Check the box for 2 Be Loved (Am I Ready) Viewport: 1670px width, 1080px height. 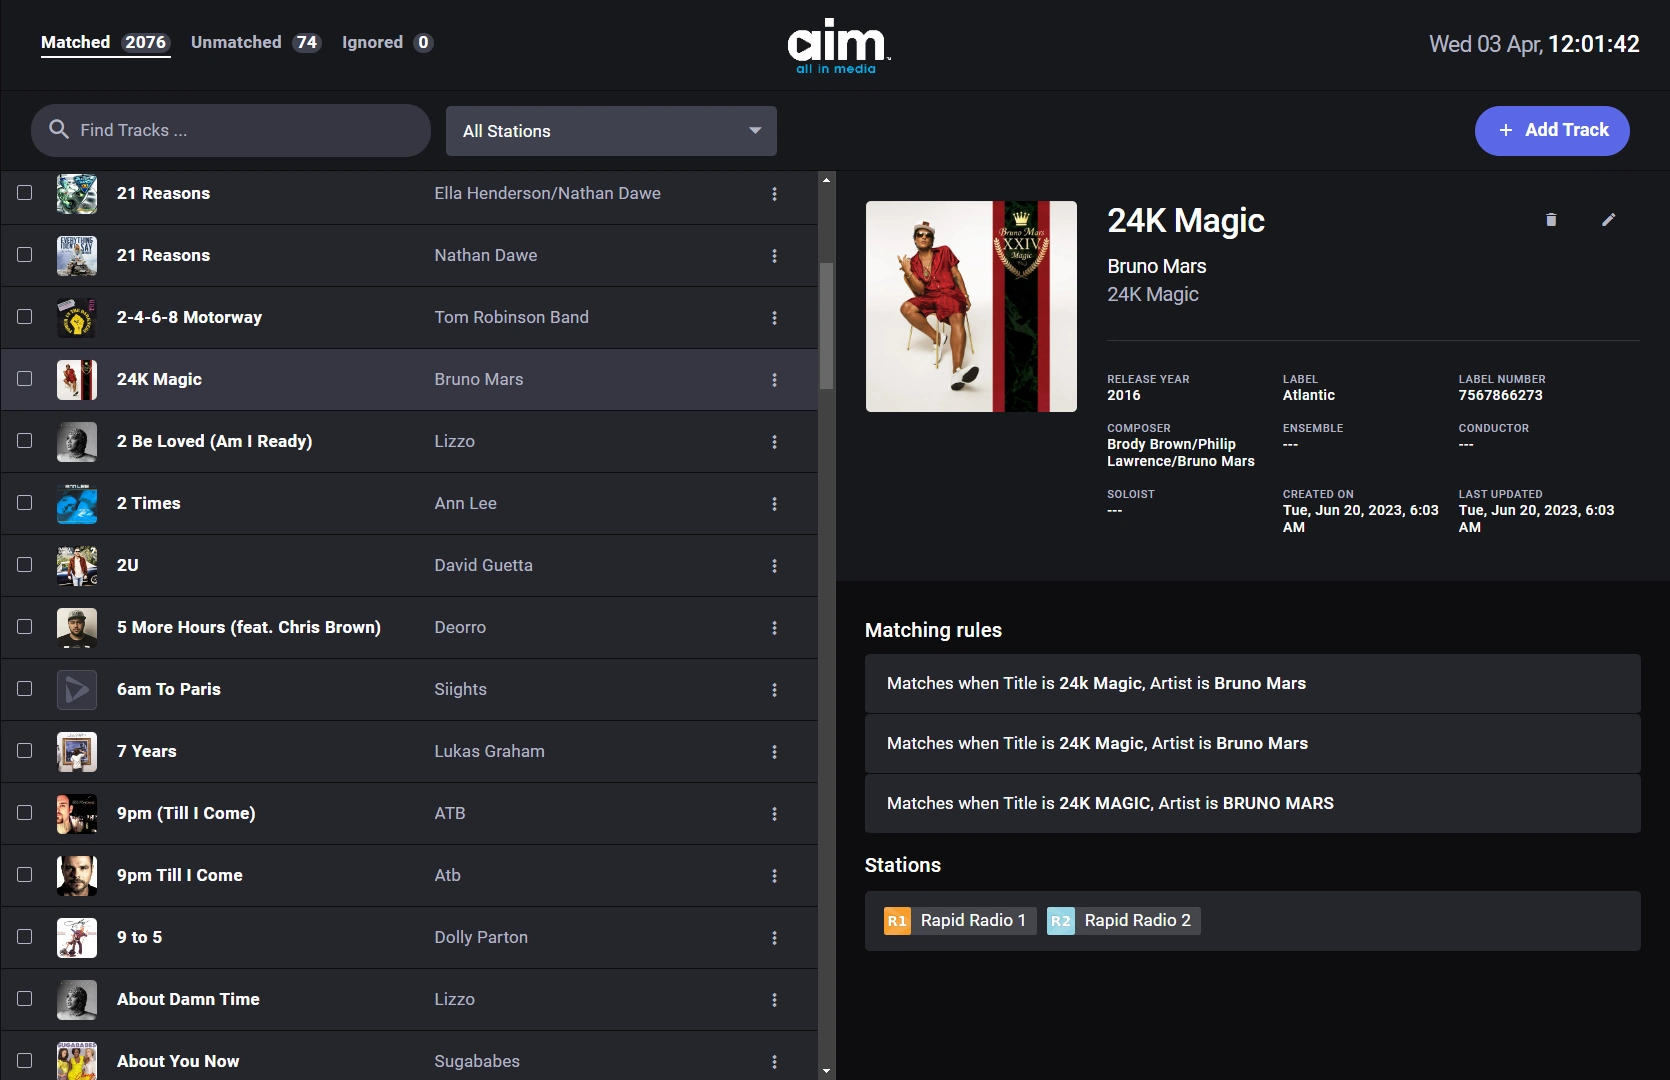click(25, 441)
